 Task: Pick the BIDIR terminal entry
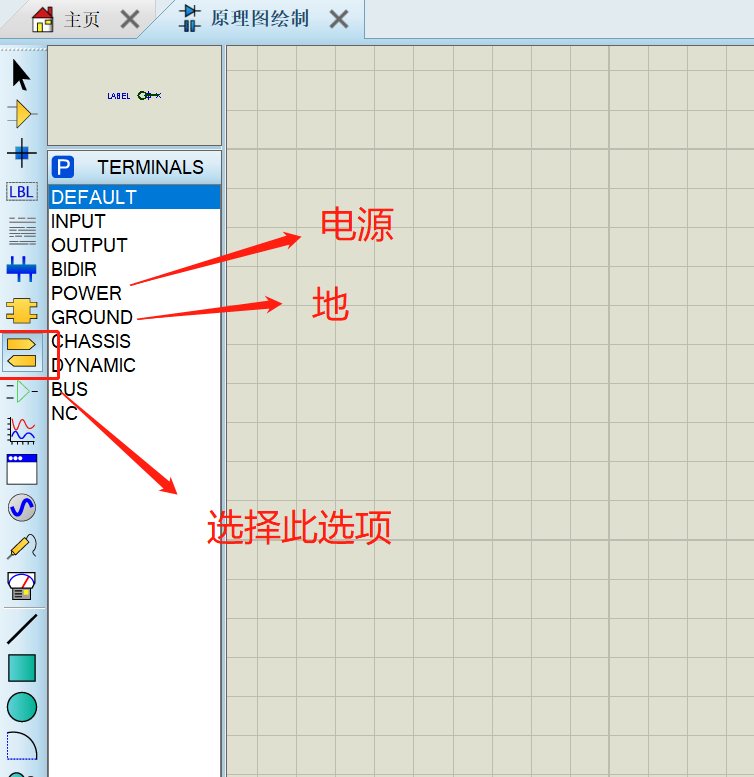[74, 269]
